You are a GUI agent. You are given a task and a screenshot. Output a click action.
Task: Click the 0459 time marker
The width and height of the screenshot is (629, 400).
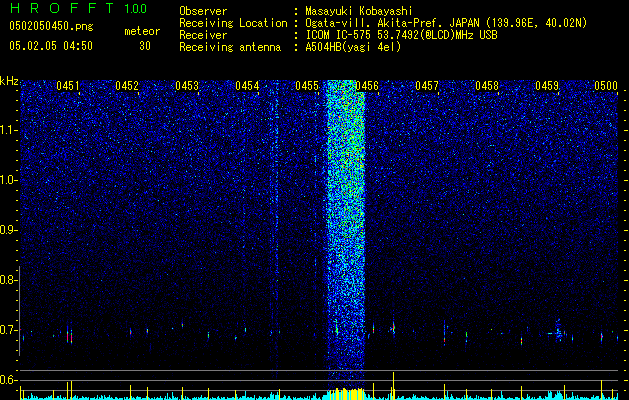click(547, 86)
